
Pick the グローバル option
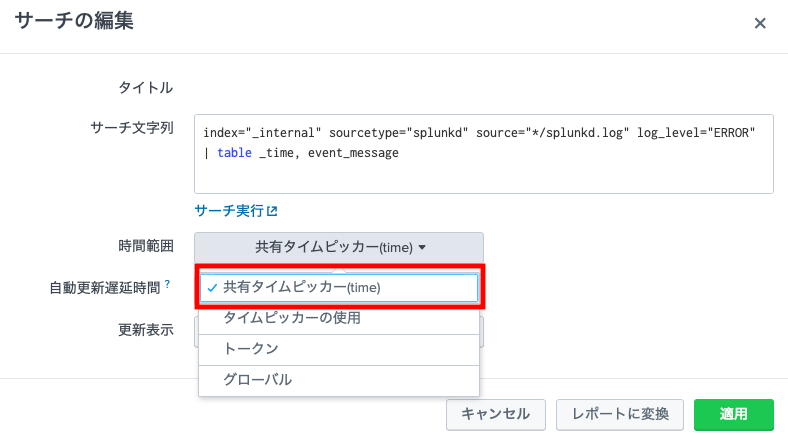(339, 380)
